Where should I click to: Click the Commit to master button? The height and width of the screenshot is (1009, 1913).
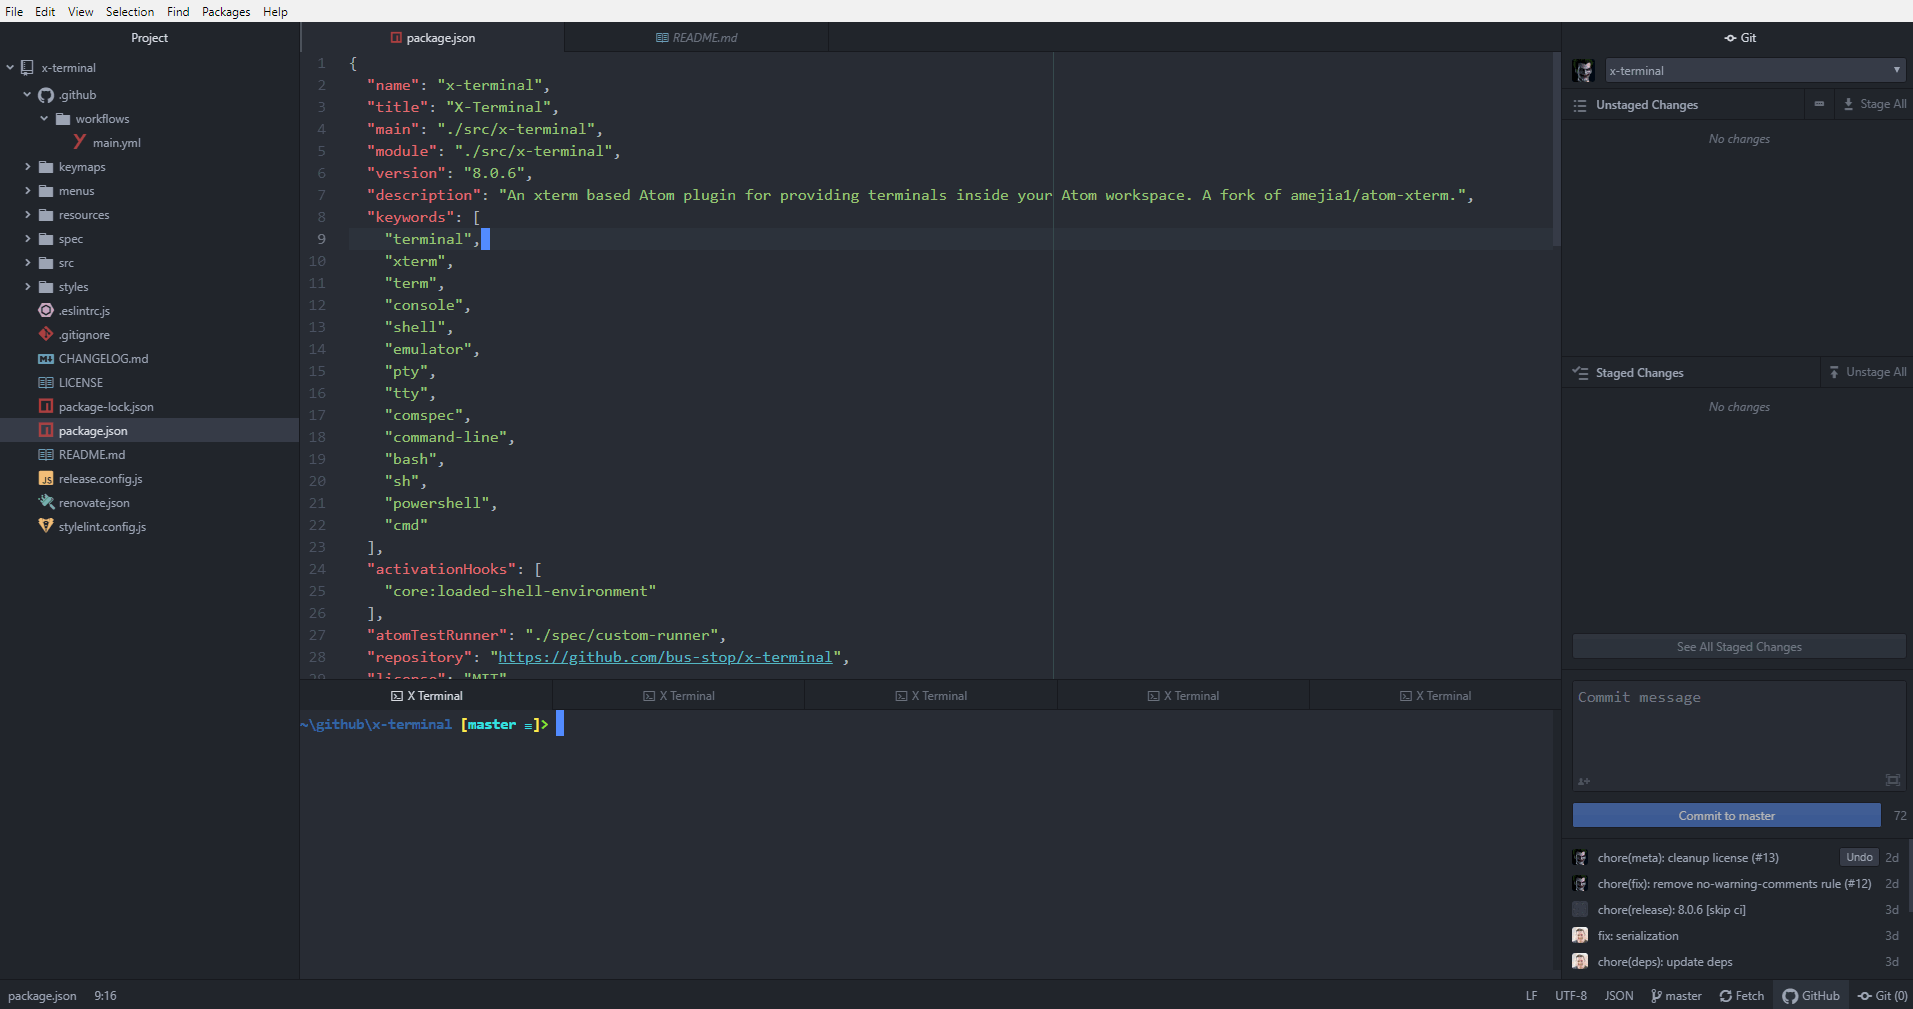[x=1726, y=816]
